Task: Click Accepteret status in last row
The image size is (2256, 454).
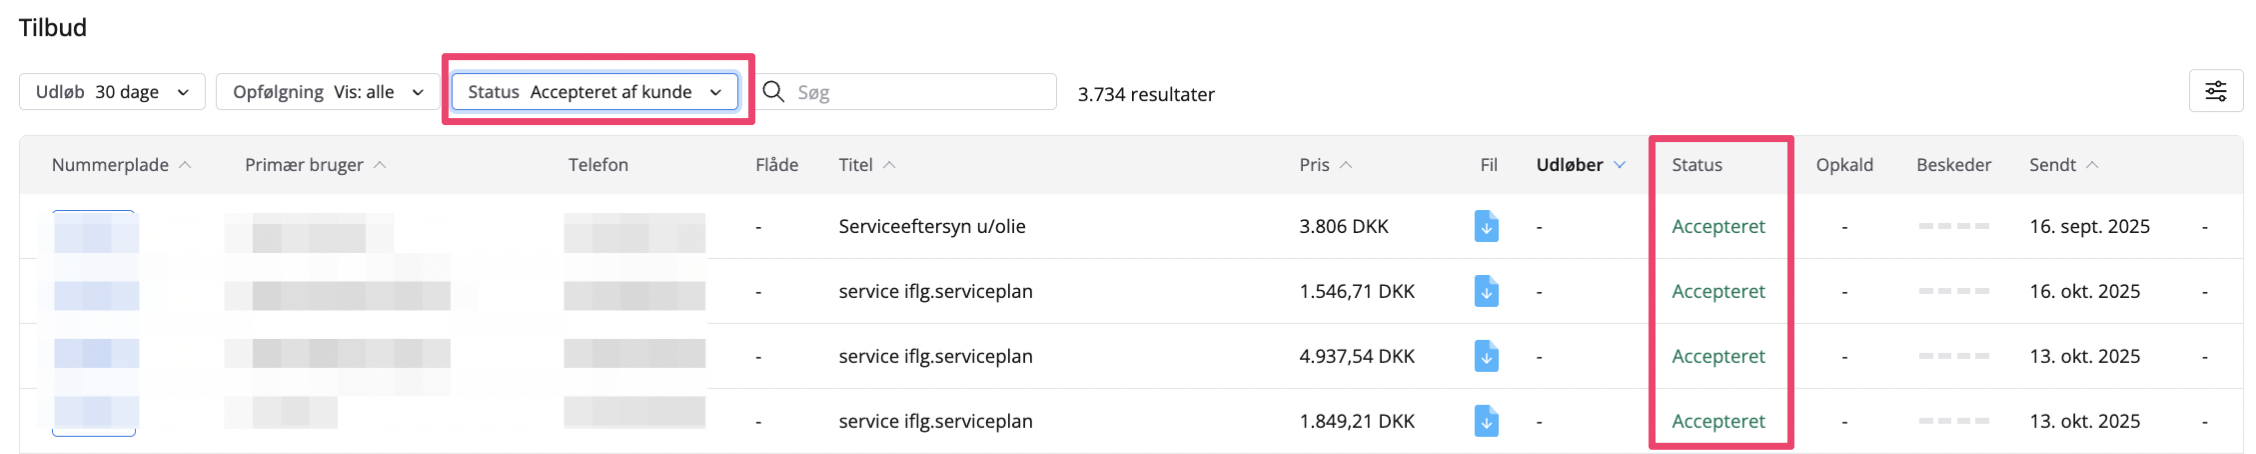Action: point(1718,421)
